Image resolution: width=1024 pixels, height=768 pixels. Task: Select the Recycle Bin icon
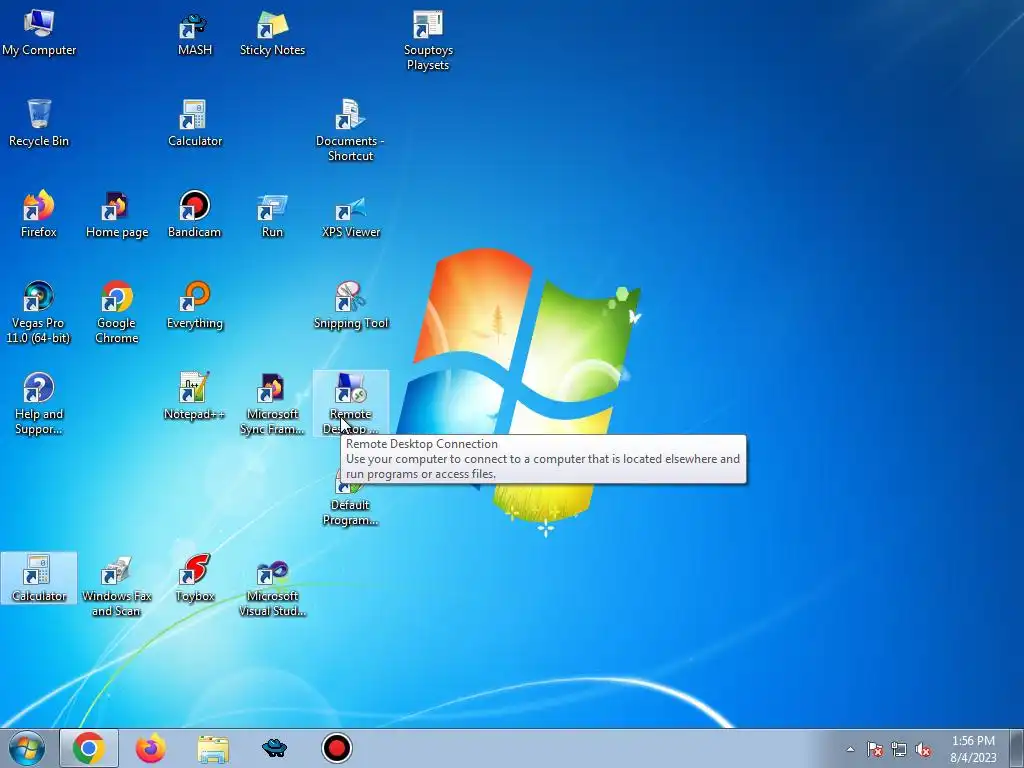pyautogui.click(x=39, y=123)
